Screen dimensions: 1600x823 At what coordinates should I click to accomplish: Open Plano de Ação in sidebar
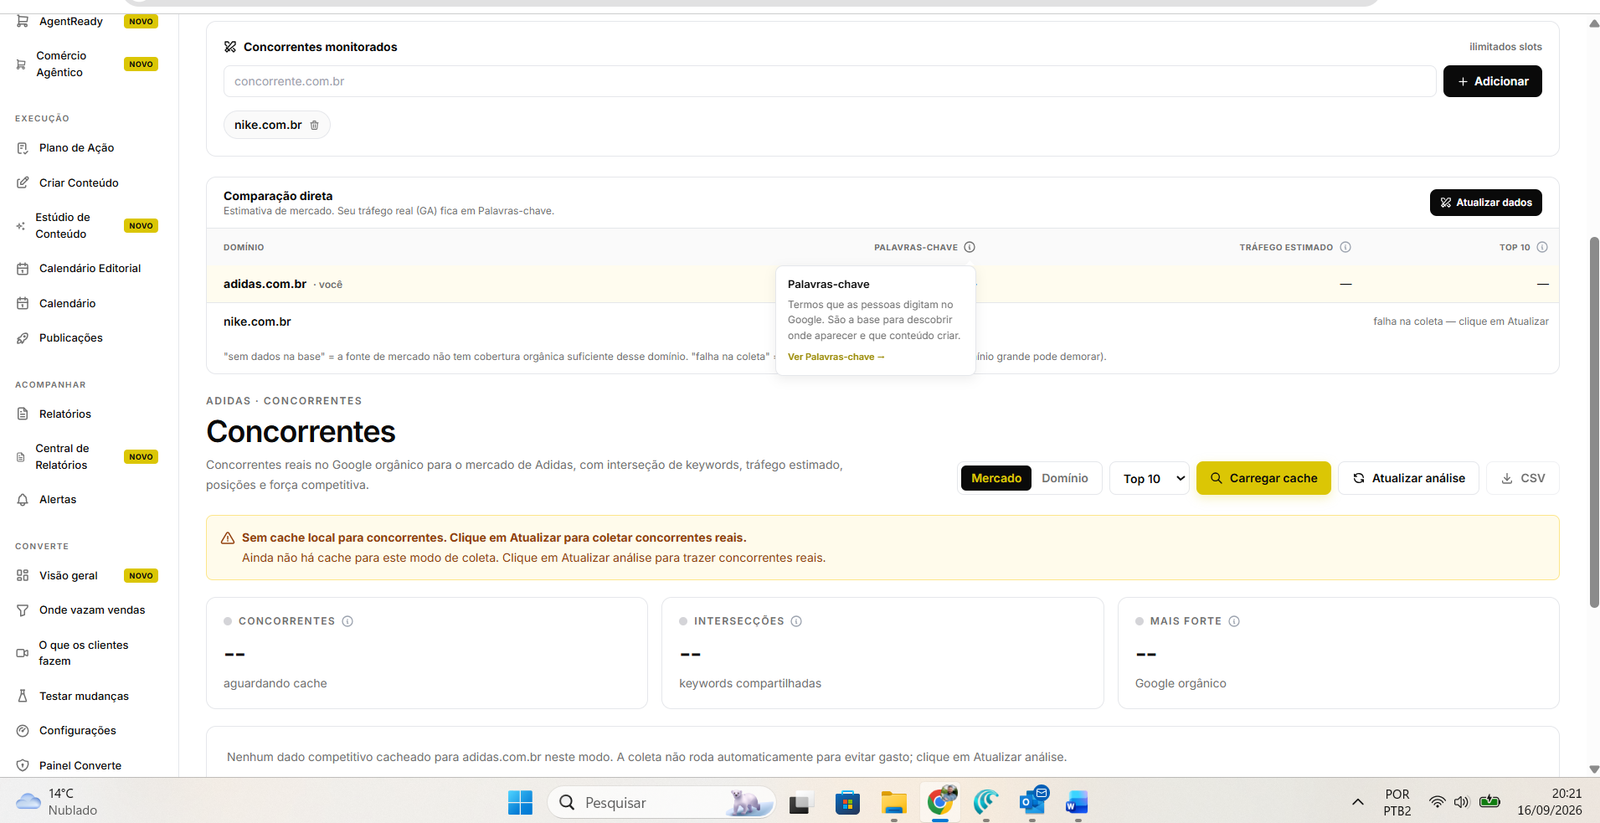coord(77,148)
